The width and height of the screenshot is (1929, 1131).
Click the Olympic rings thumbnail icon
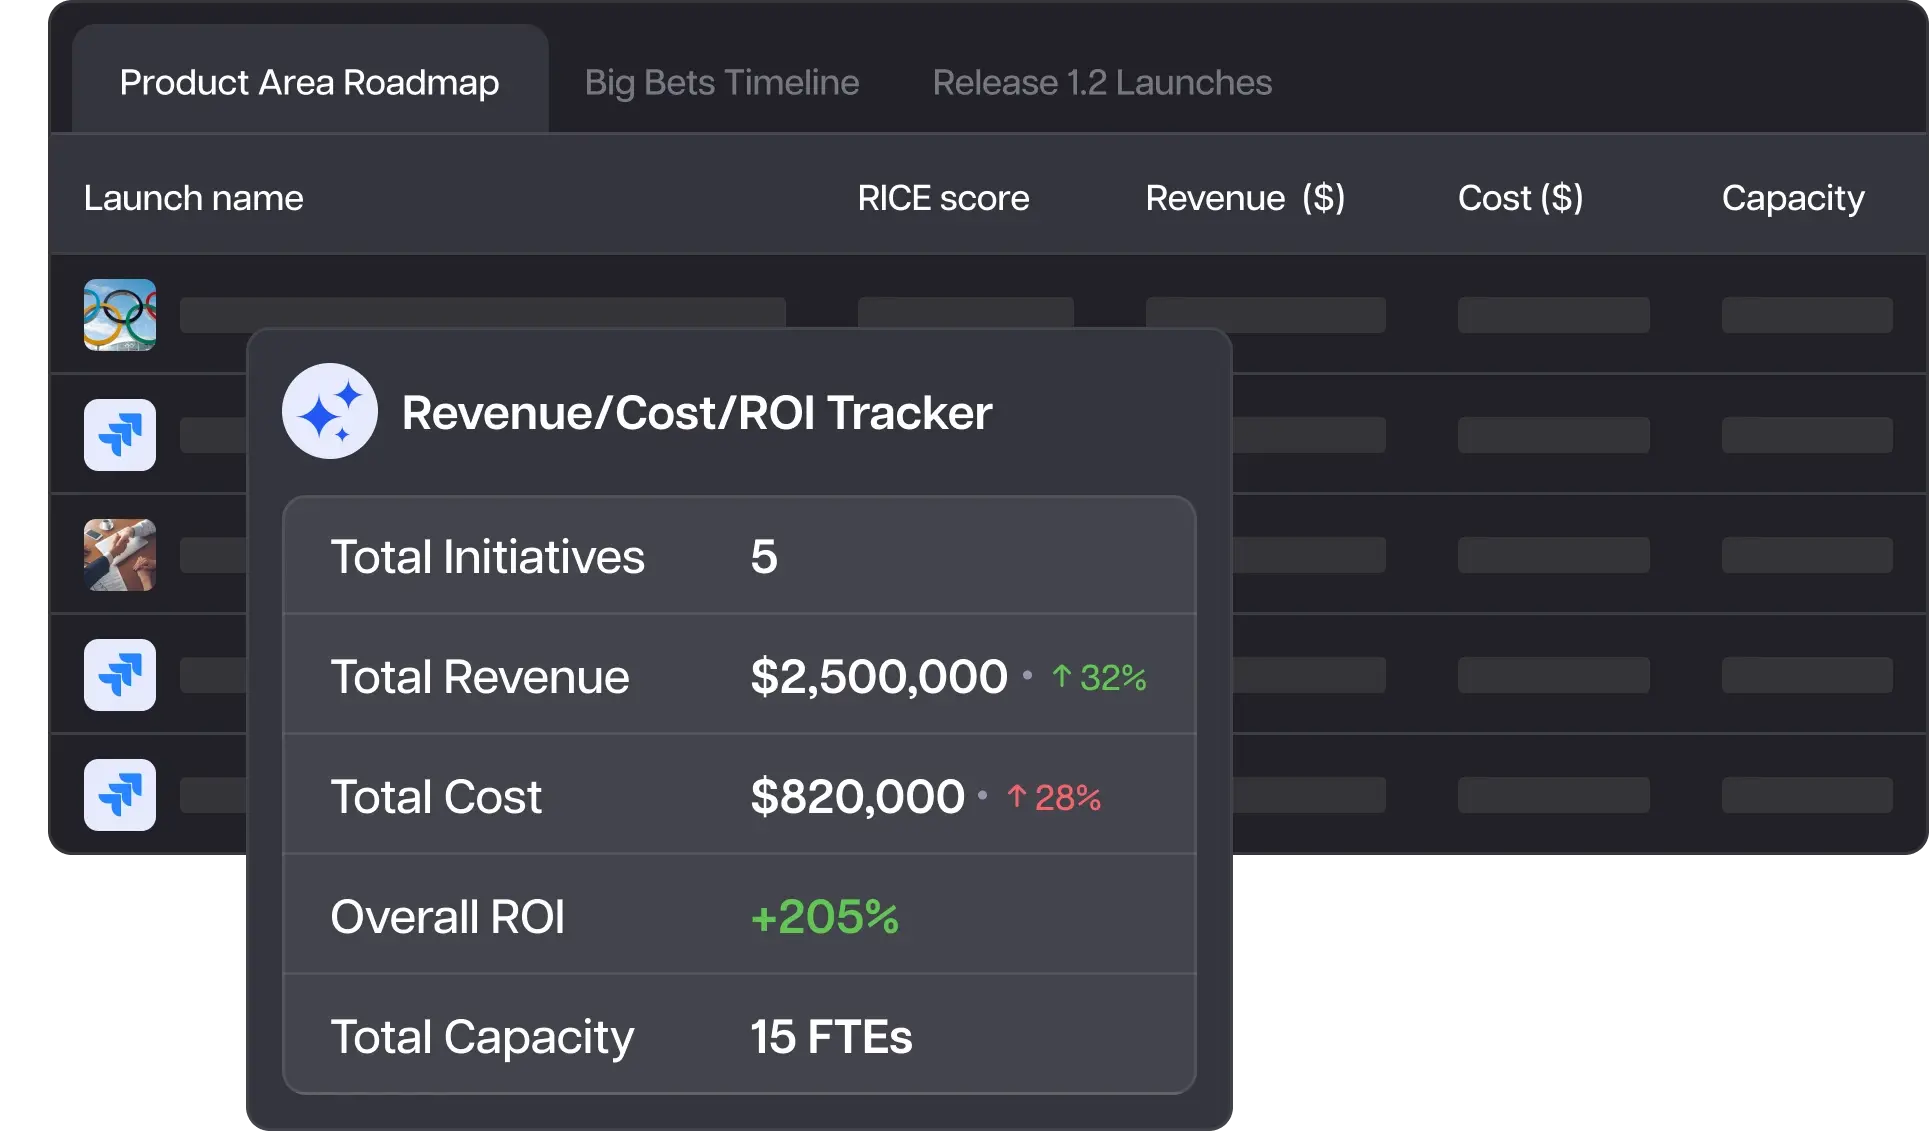[x=120, y=315]
